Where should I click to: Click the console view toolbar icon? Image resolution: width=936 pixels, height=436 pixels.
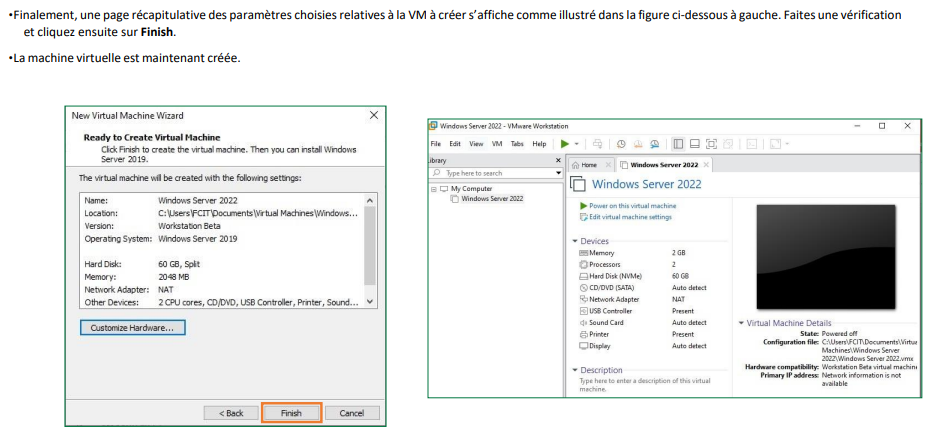click(x=752, y=144)
